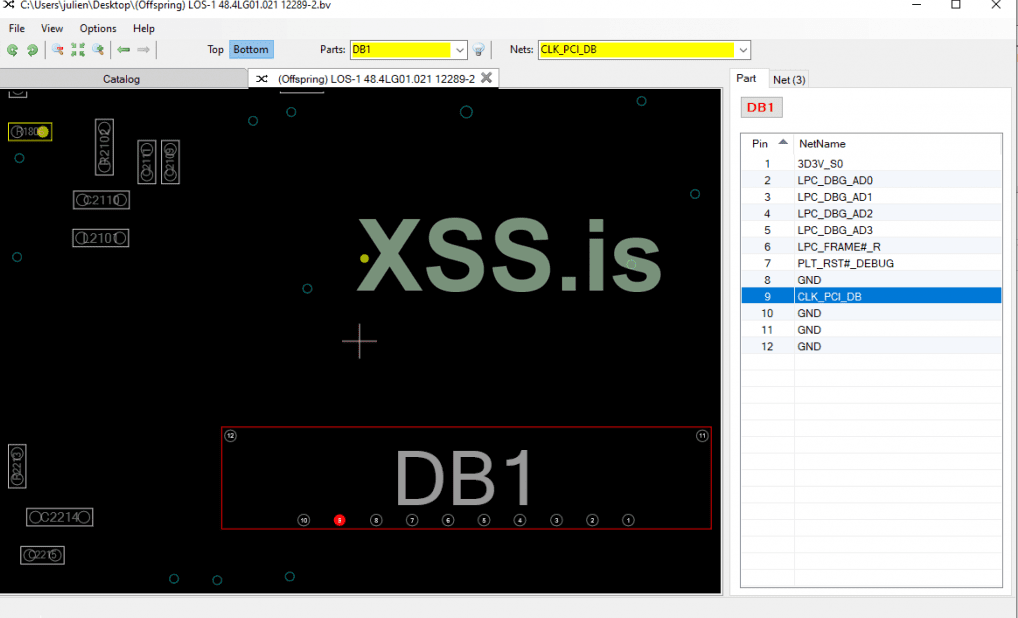The image size is (1018, 618).
Task: Switch to the Net (3) tab
Action: [x=789, y=79]
